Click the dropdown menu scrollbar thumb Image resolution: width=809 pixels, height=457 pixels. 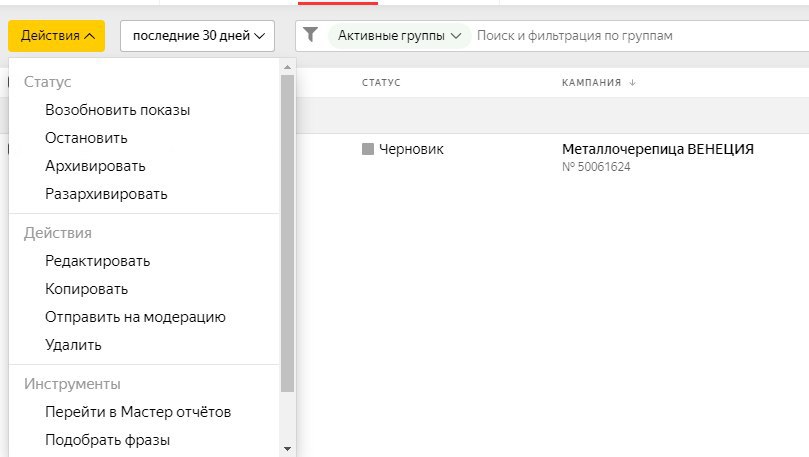(x=287, y=234)
